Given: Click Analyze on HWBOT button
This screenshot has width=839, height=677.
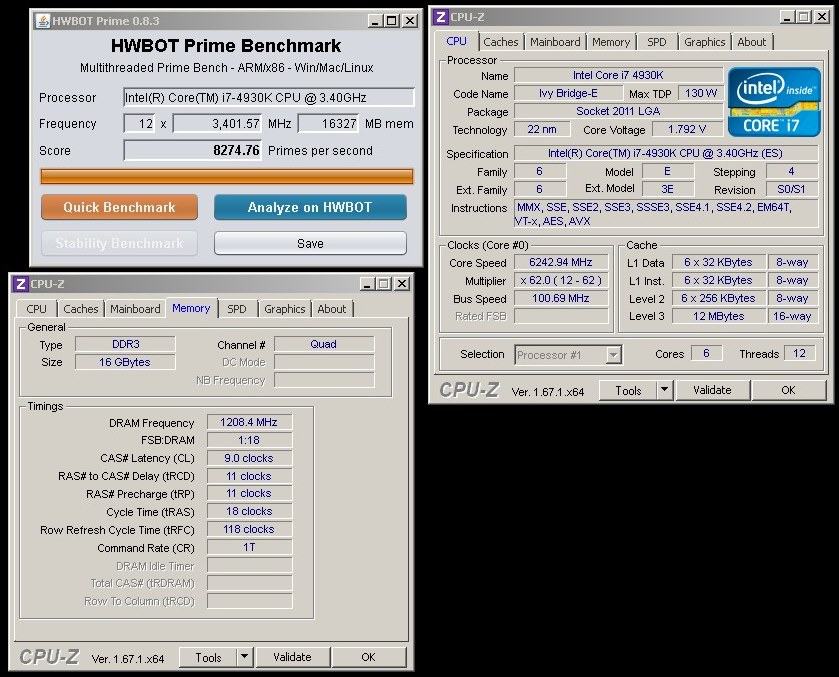Looking at the screenshot, I should pyautogui.click(x=310, y=207).
